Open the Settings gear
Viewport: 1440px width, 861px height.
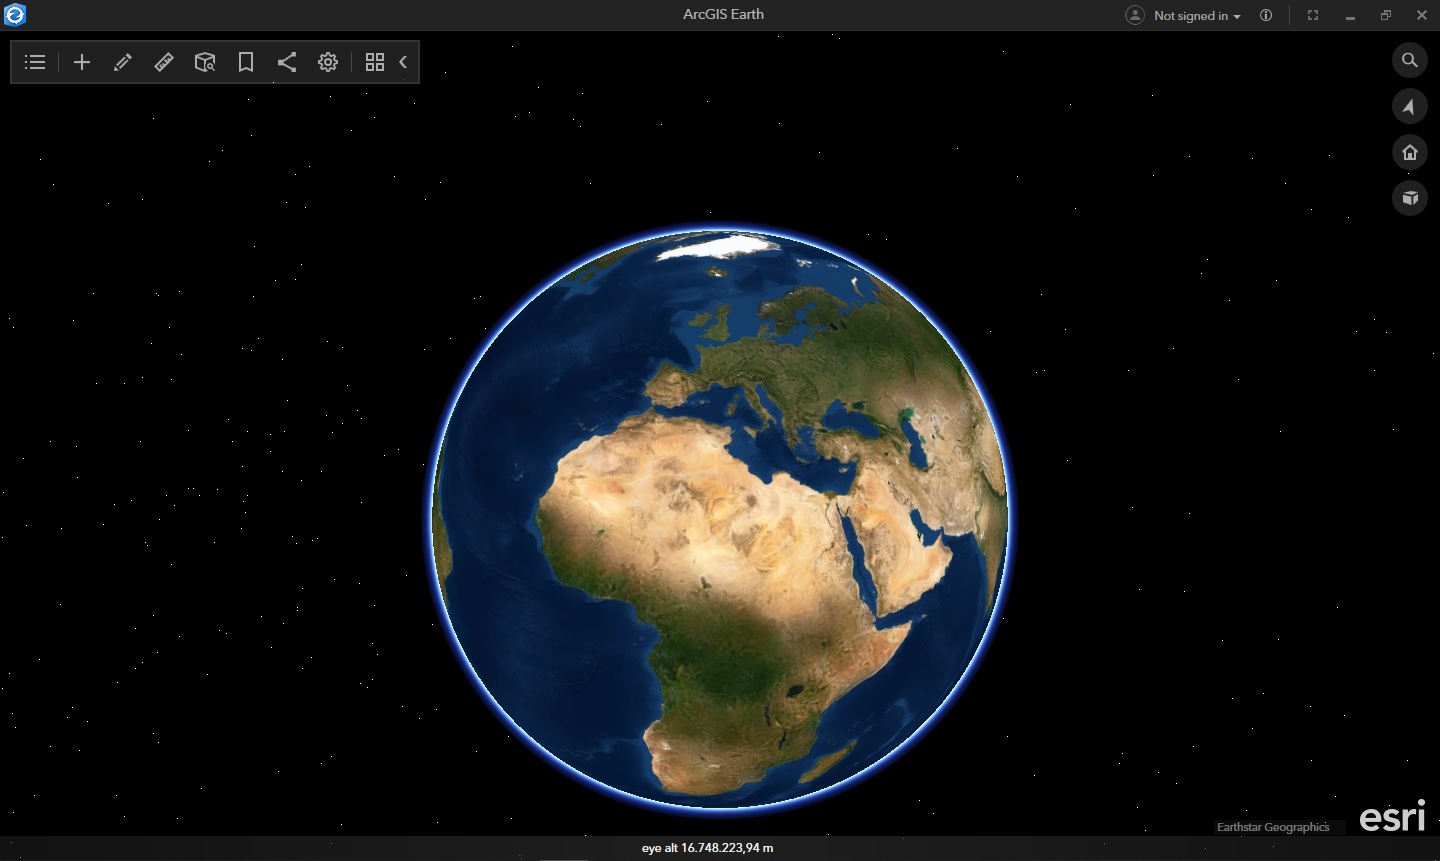point(328,62)
